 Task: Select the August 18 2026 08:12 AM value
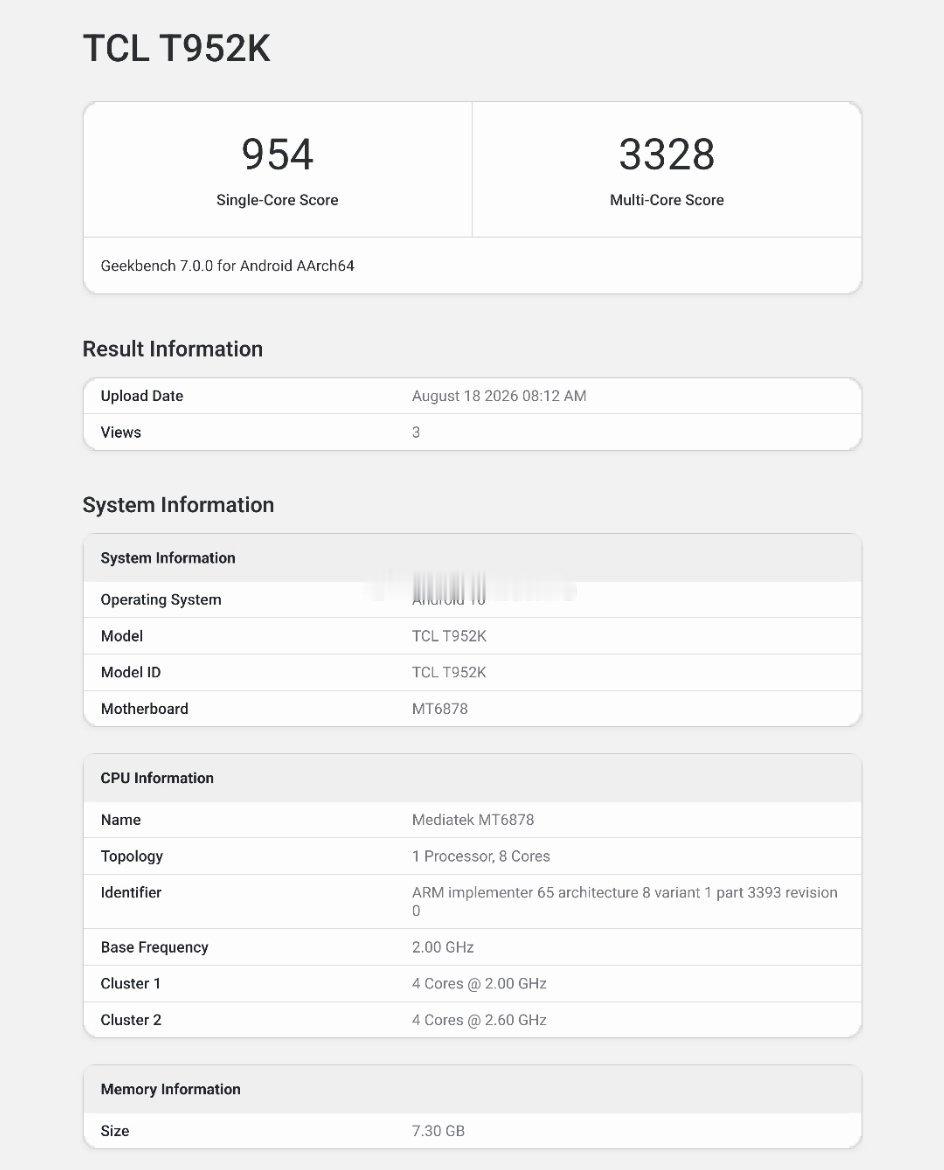pyautogui.click(x=499, y=396)
